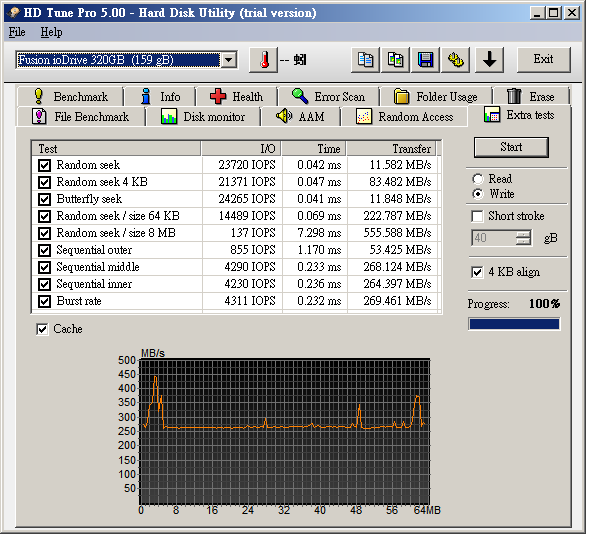Viewport: 614px width, 534px height.
Task: Start the extra tests
Action: (x=511, y=147)
